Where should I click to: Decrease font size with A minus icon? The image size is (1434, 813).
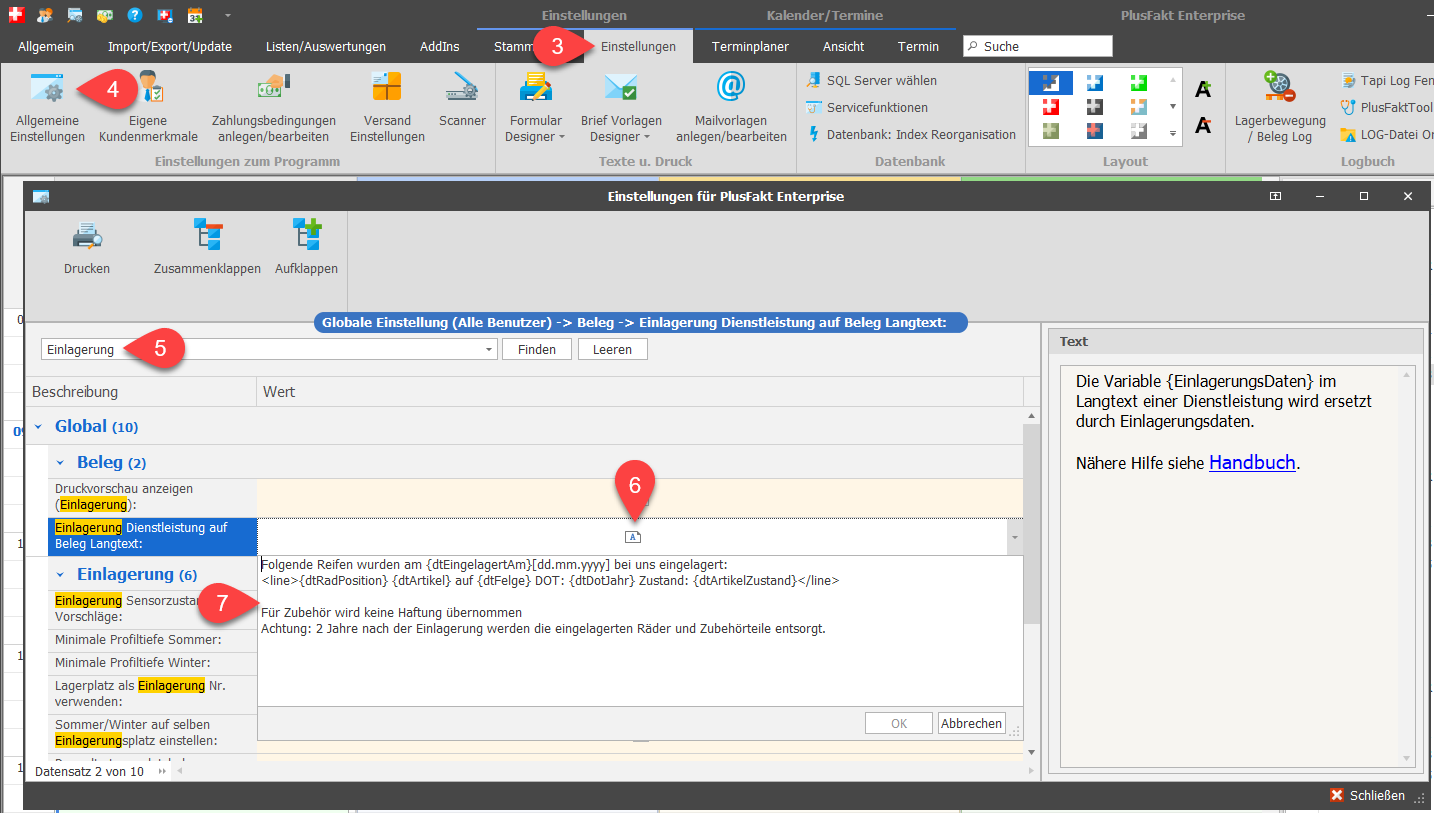[x=1203, y=124]
